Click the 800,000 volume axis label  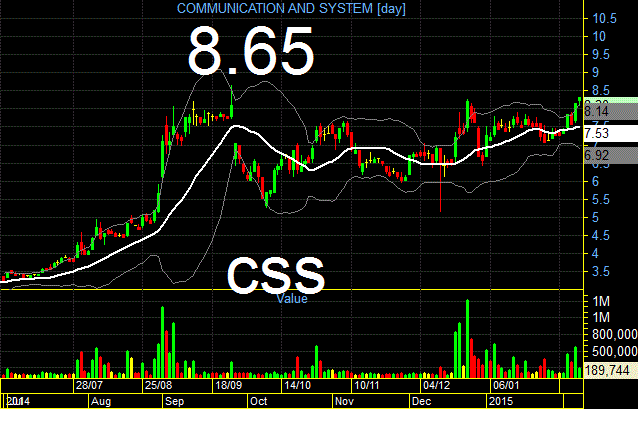[615, 335]
